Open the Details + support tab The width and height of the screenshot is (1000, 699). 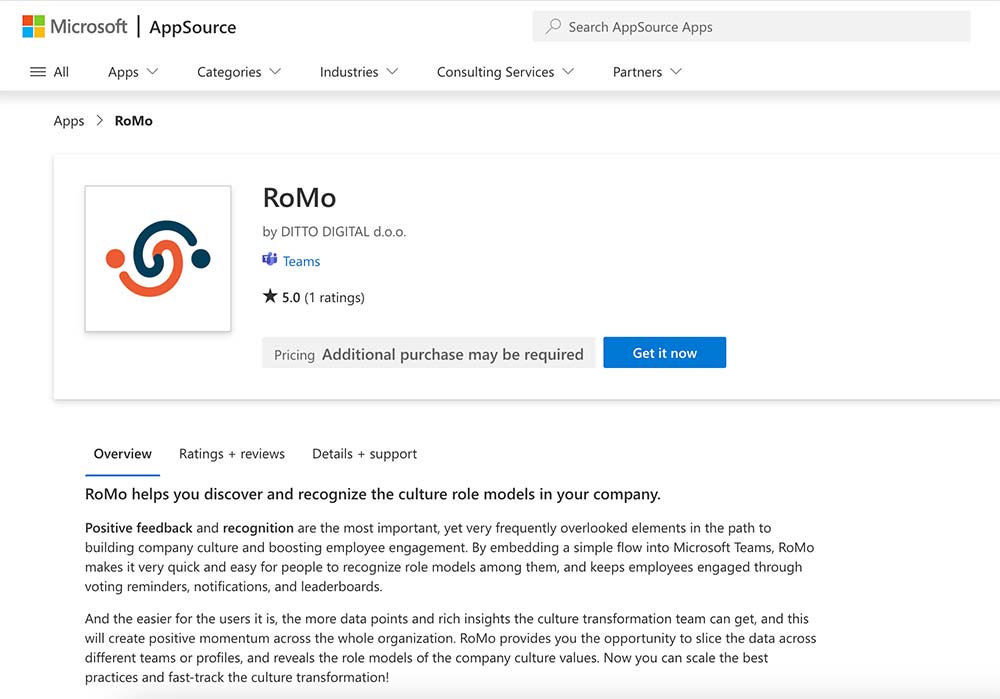(x=364, y=454)
